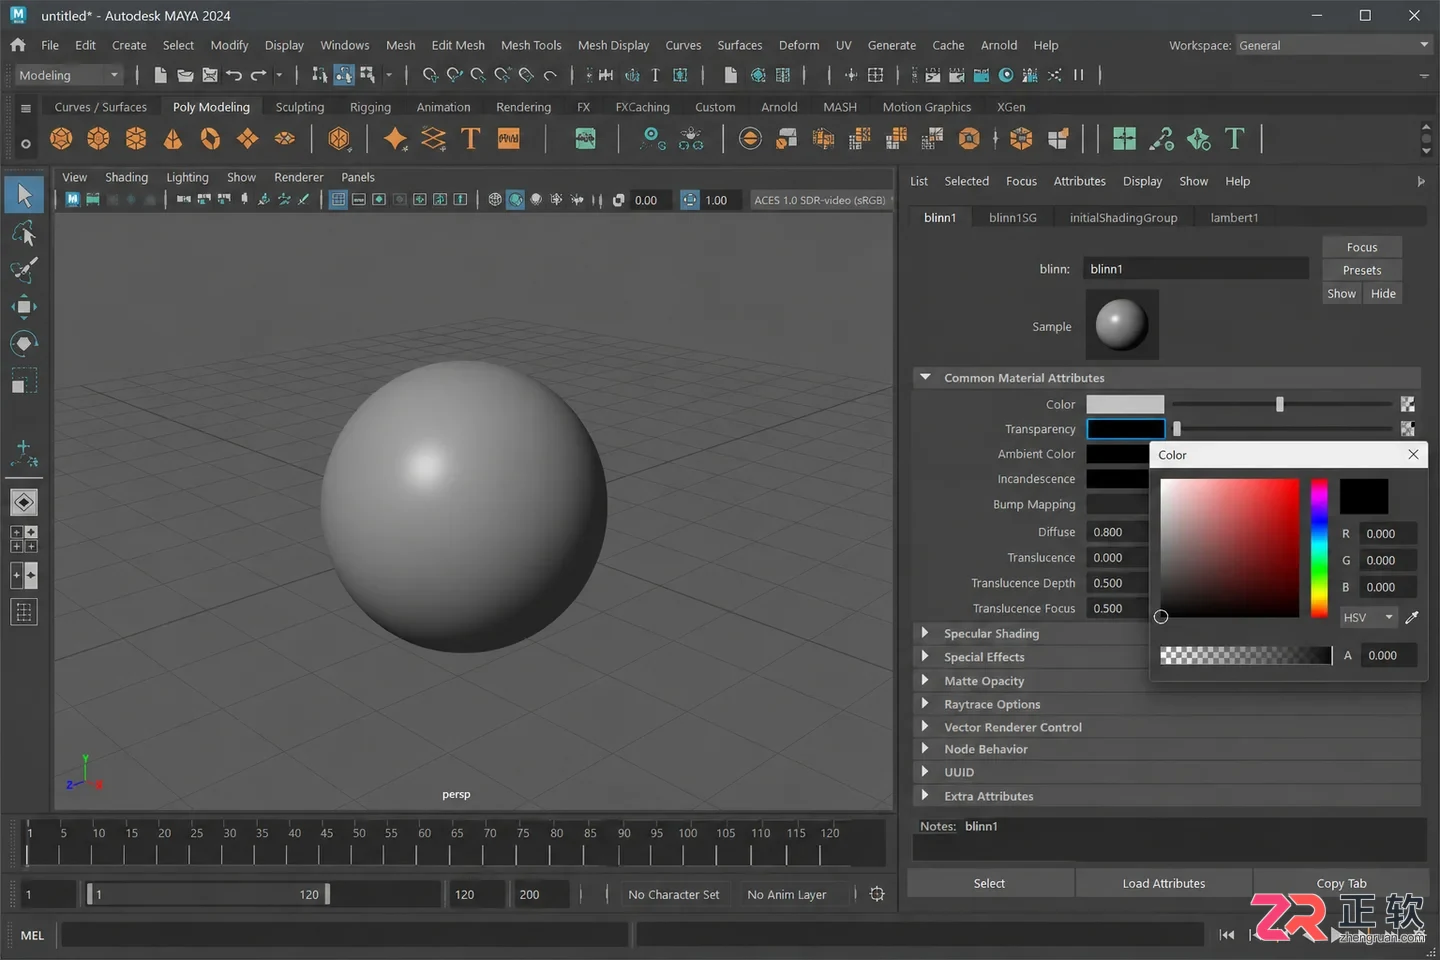Open the Modeling menu set dropdown
This screenshot has width=1440, height=960.
(68, 75)
